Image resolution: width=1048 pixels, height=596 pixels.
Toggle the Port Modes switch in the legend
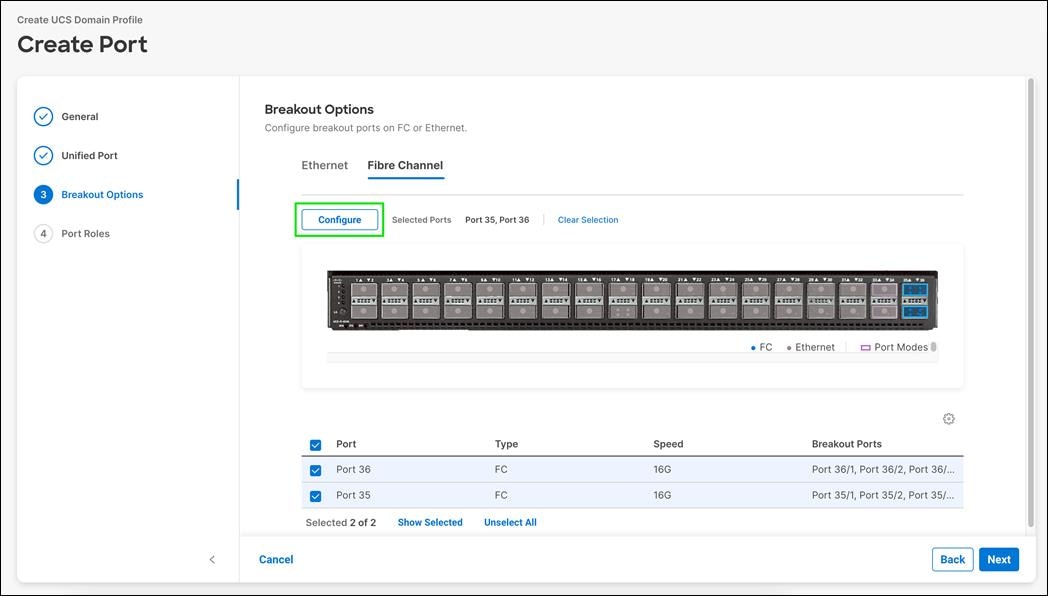(x=934, y=347)
